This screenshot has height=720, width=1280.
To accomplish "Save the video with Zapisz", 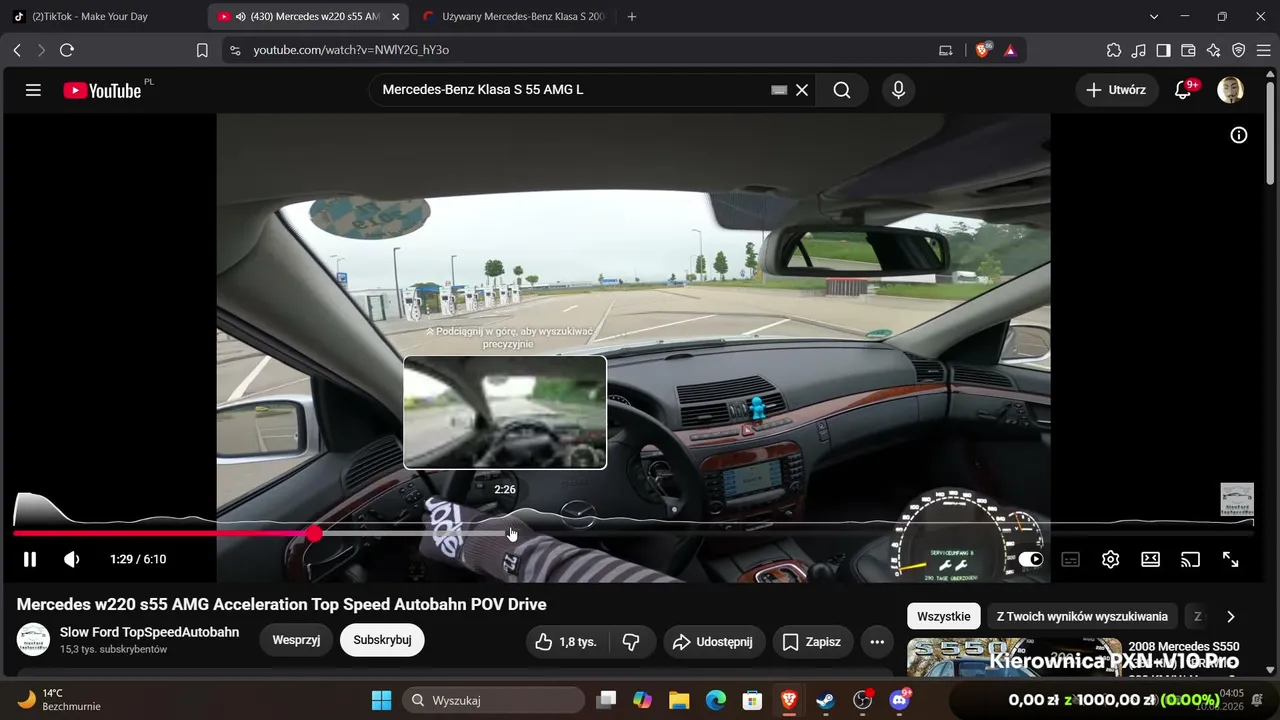I will [811, 641].
